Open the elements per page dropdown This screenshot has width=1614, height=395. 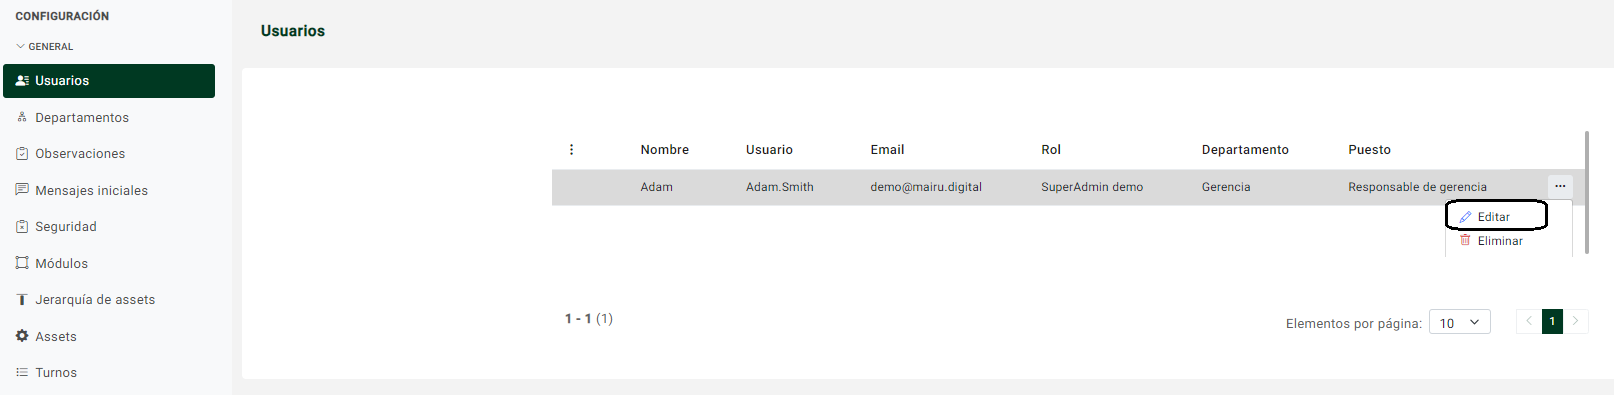1460,322
